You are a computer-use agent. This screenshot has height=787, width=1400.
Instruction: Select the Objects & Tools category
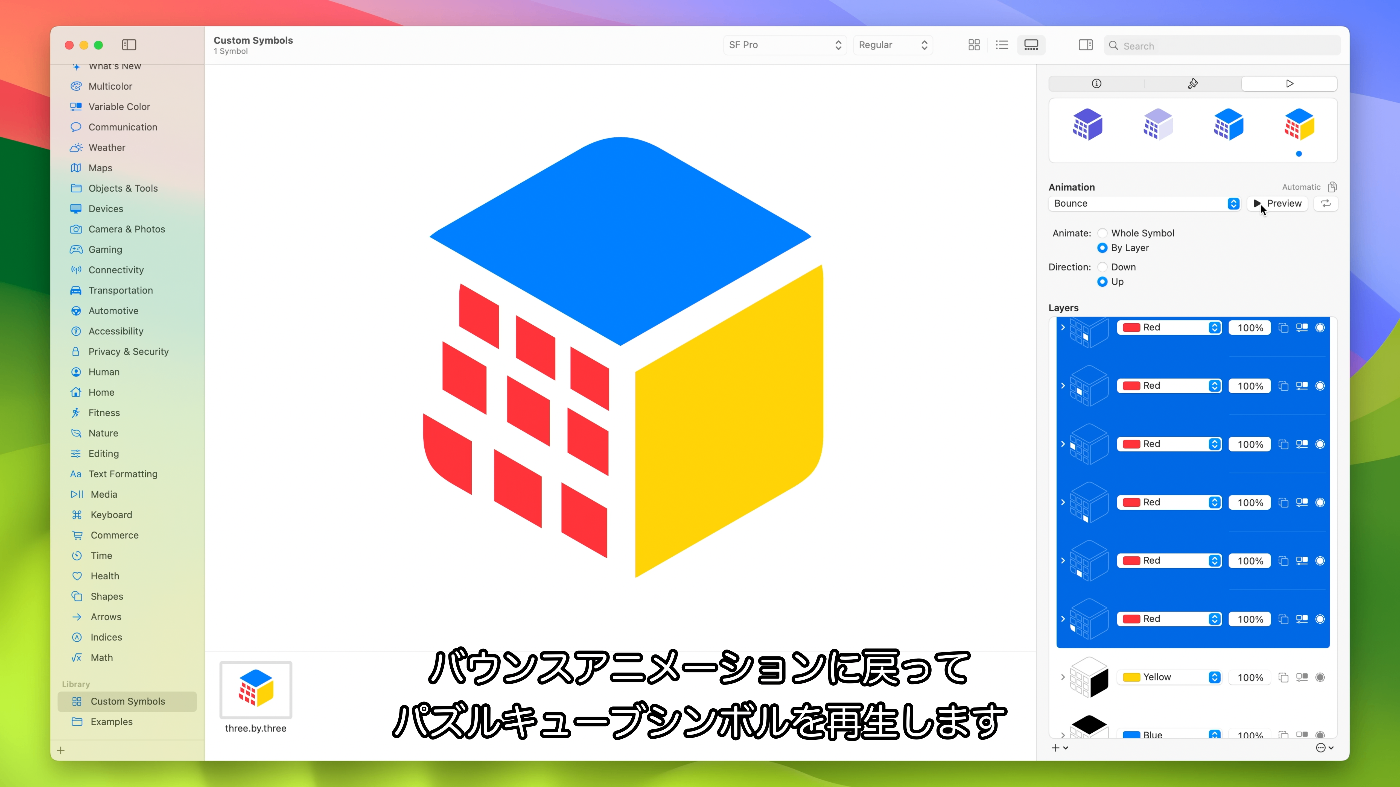coord(123,188)
